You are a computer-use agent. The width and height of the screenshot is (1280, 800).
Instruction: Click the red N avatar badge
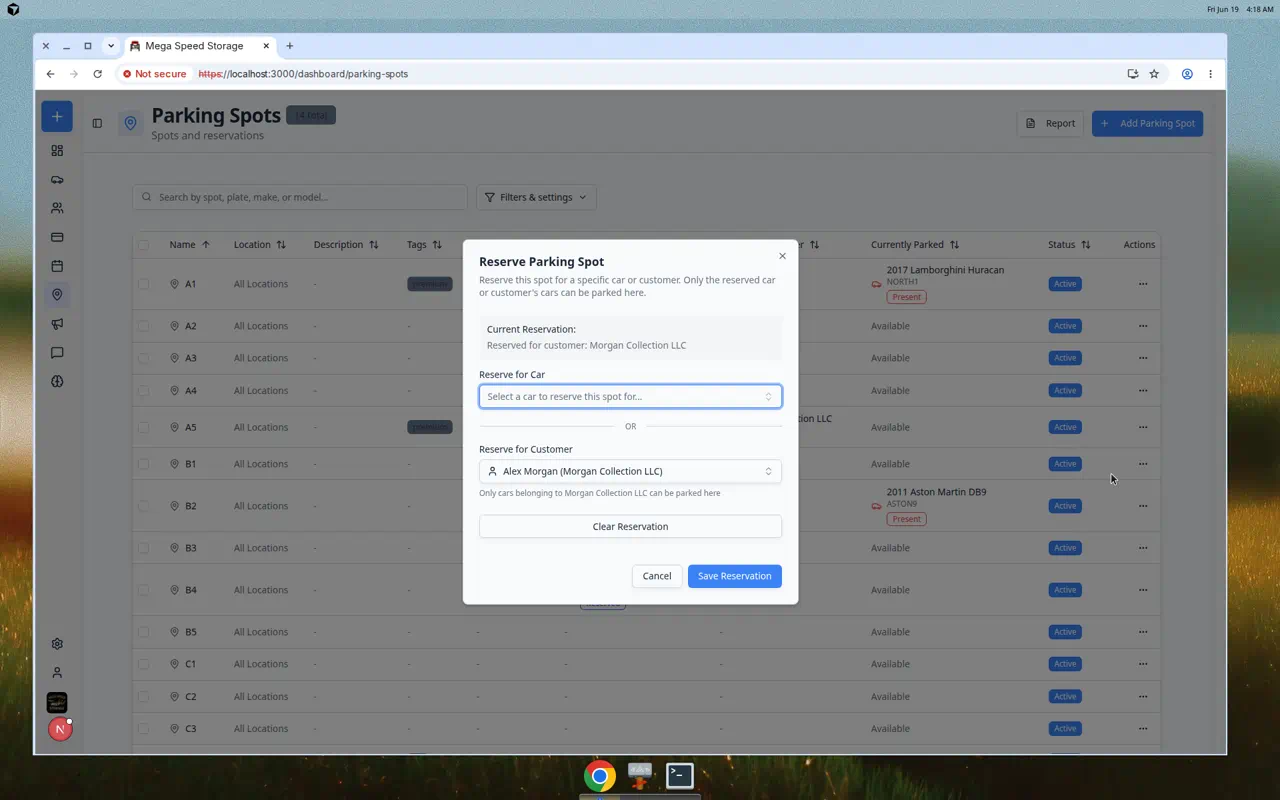[59, 729]
